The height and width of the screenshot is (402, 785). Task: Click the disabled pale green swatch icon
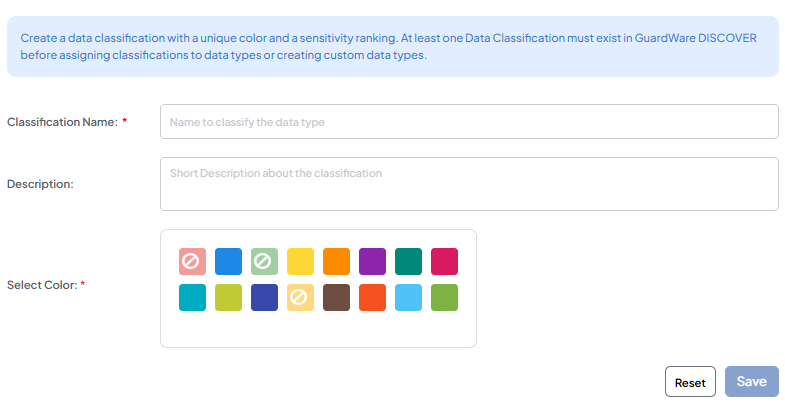[264, 261]
